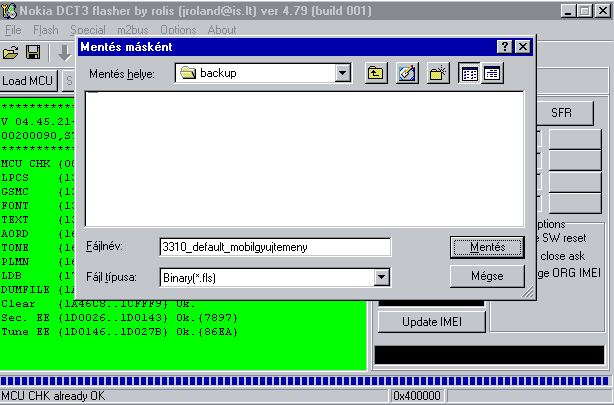Screen dimensions: 614x405
Task: Click the Sec. EE log line
Action: [119, 318]
